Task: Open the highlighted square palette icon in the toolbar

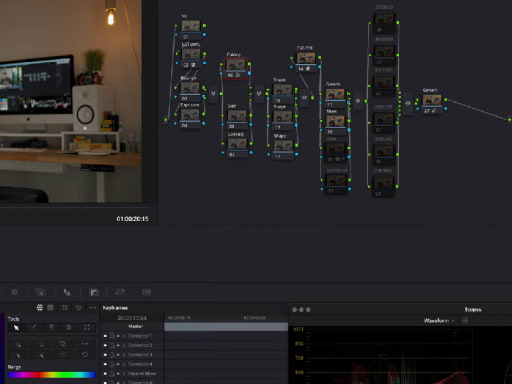Action: click(94, 292)
